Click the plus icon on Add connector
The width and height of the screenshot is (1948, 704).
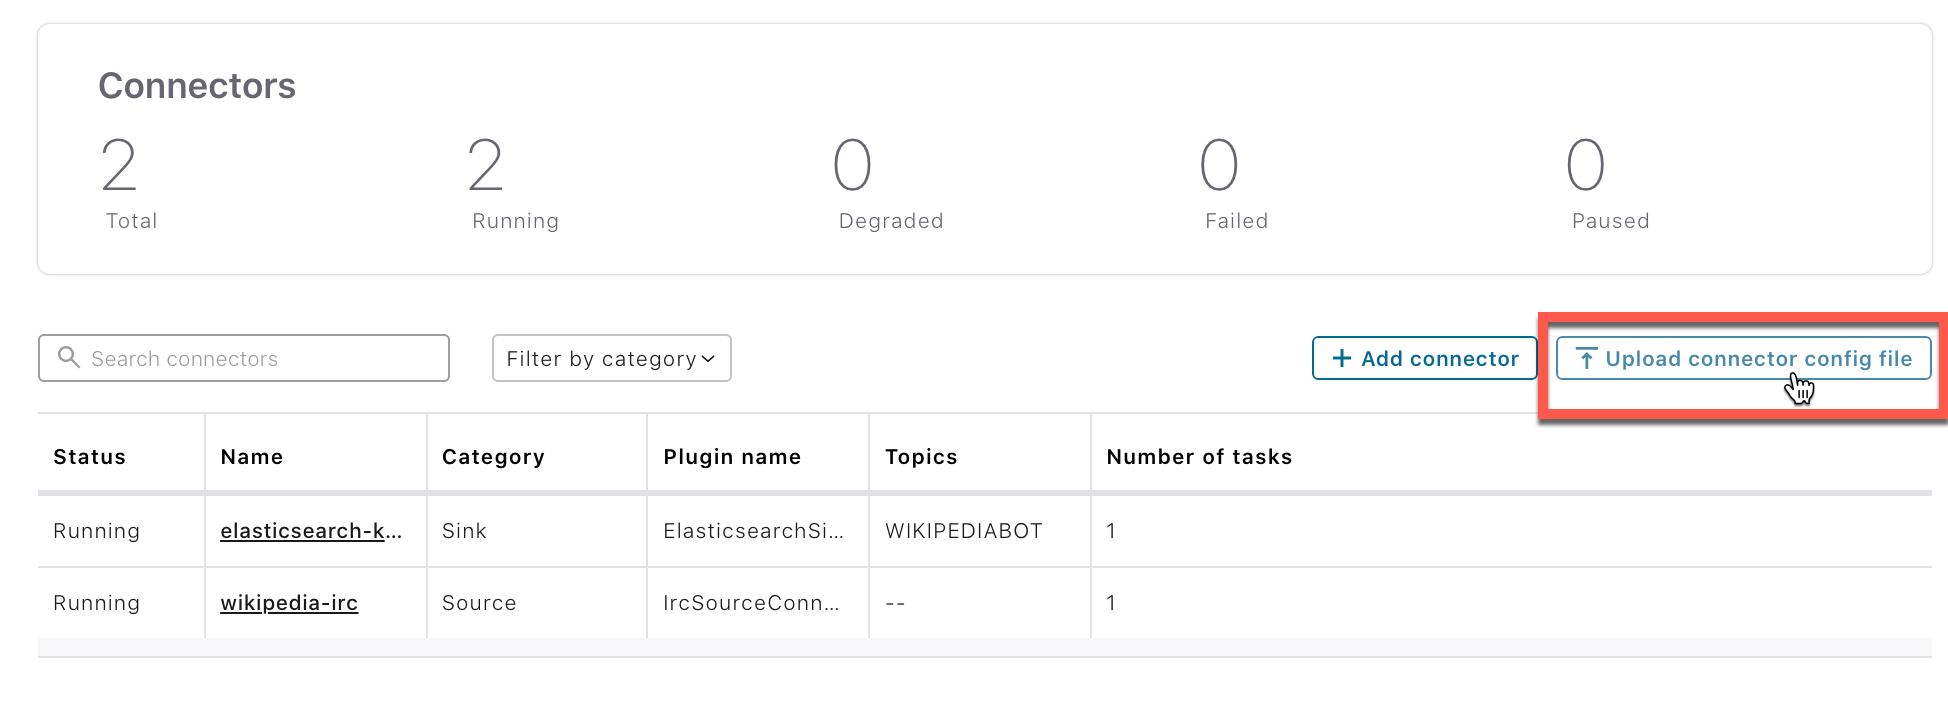pyautogui.click(x=1342, y=358)
